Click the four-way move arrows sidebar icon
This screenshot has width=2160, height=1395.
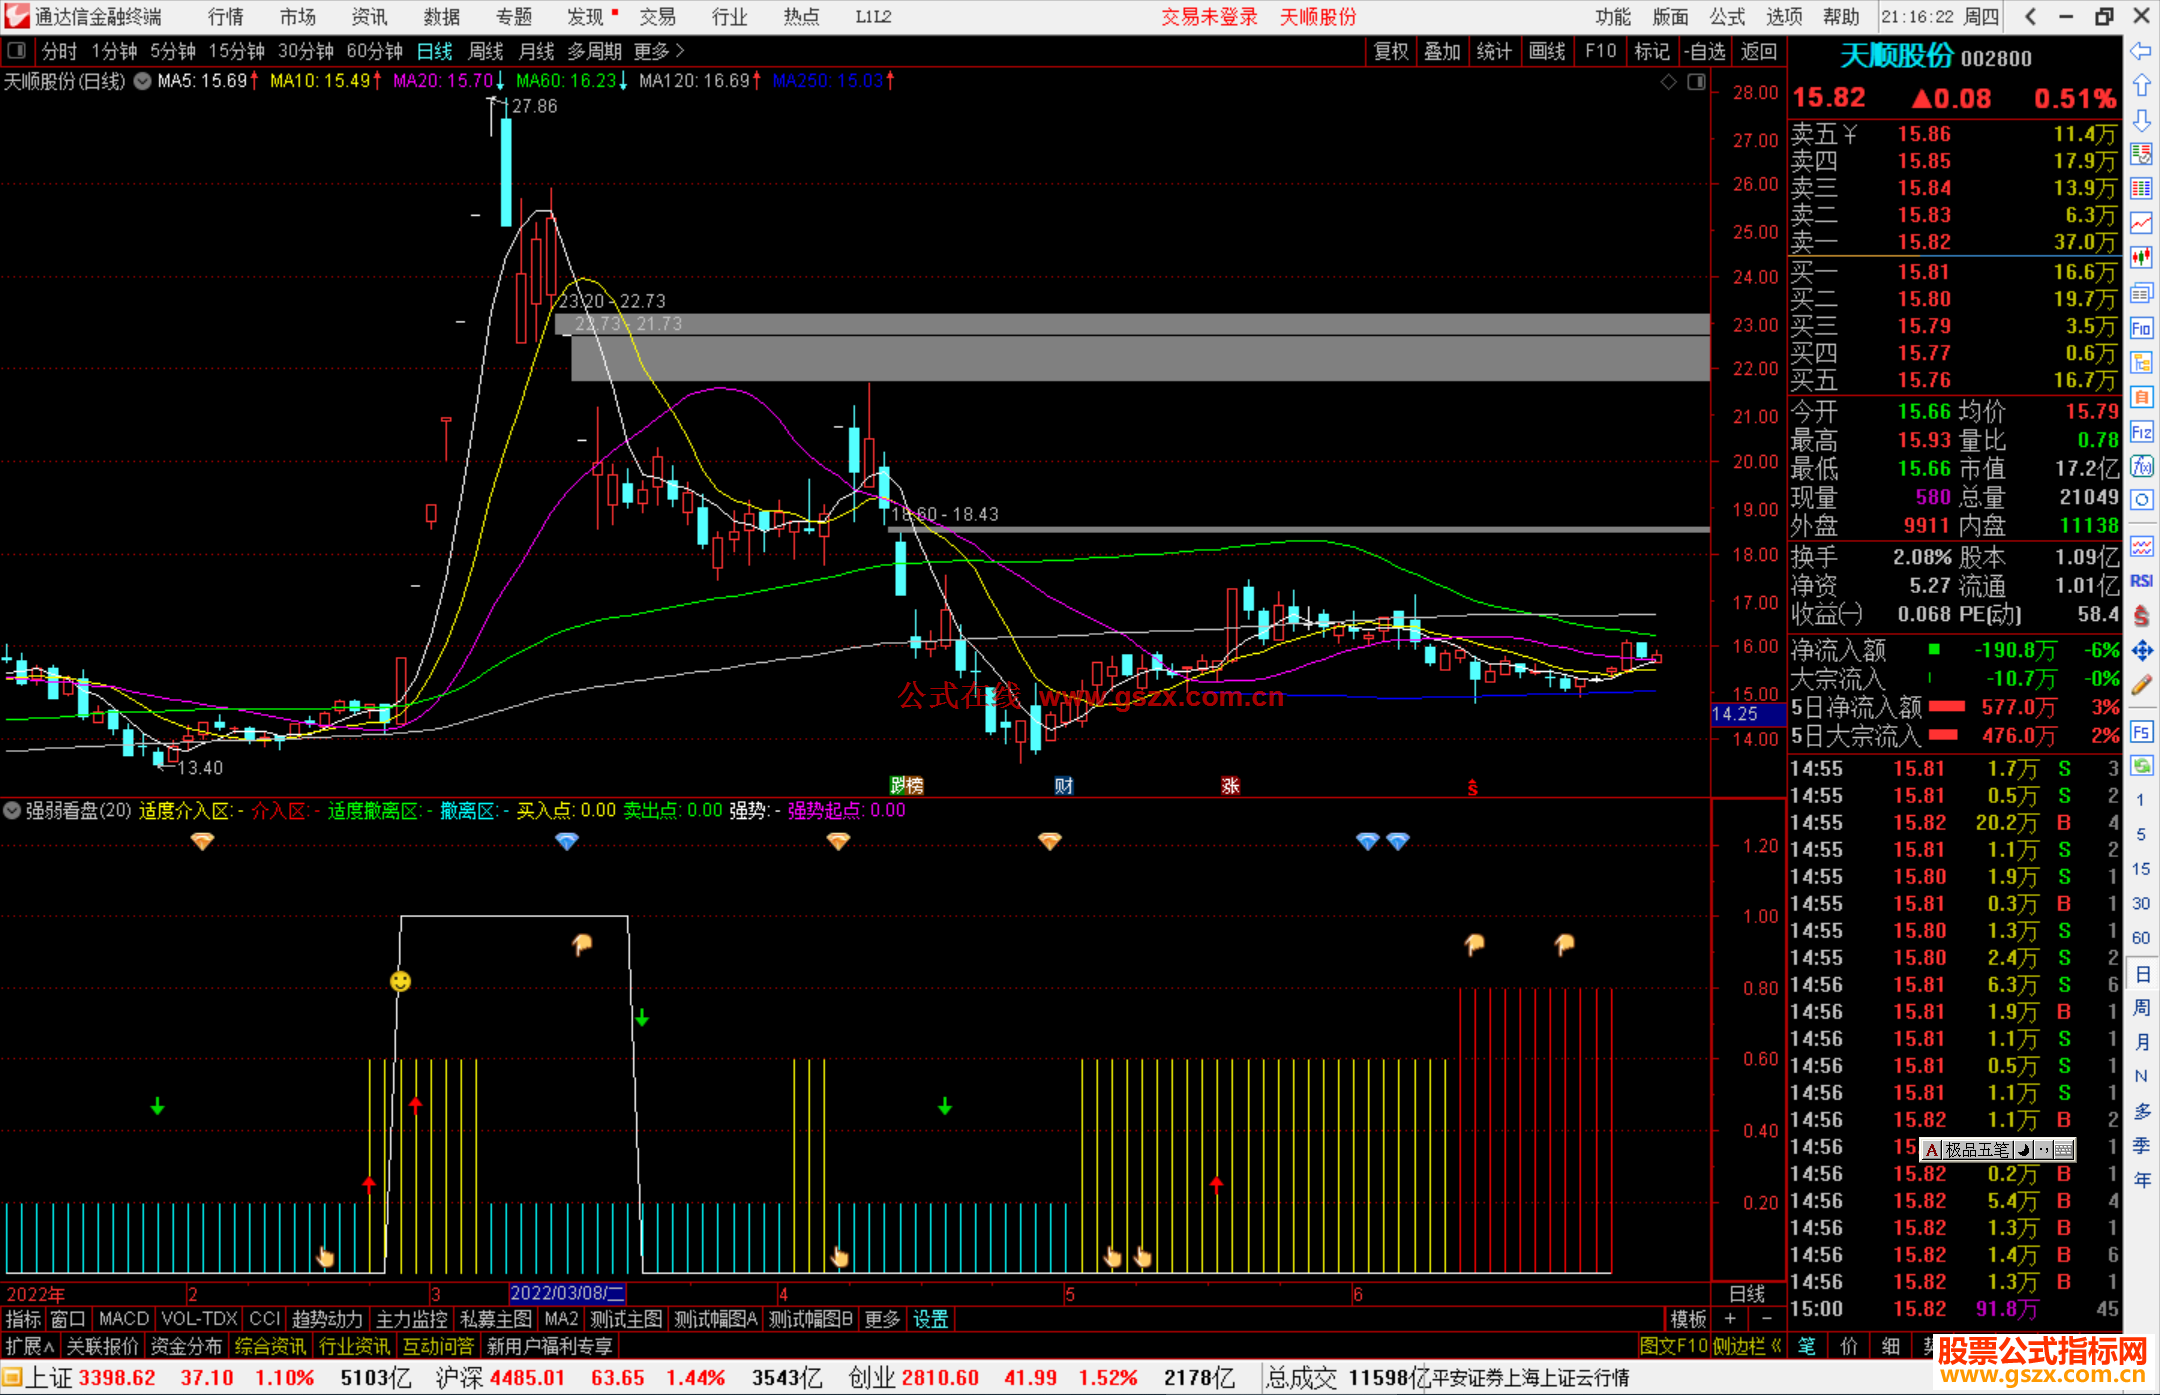click(2141, 651)
